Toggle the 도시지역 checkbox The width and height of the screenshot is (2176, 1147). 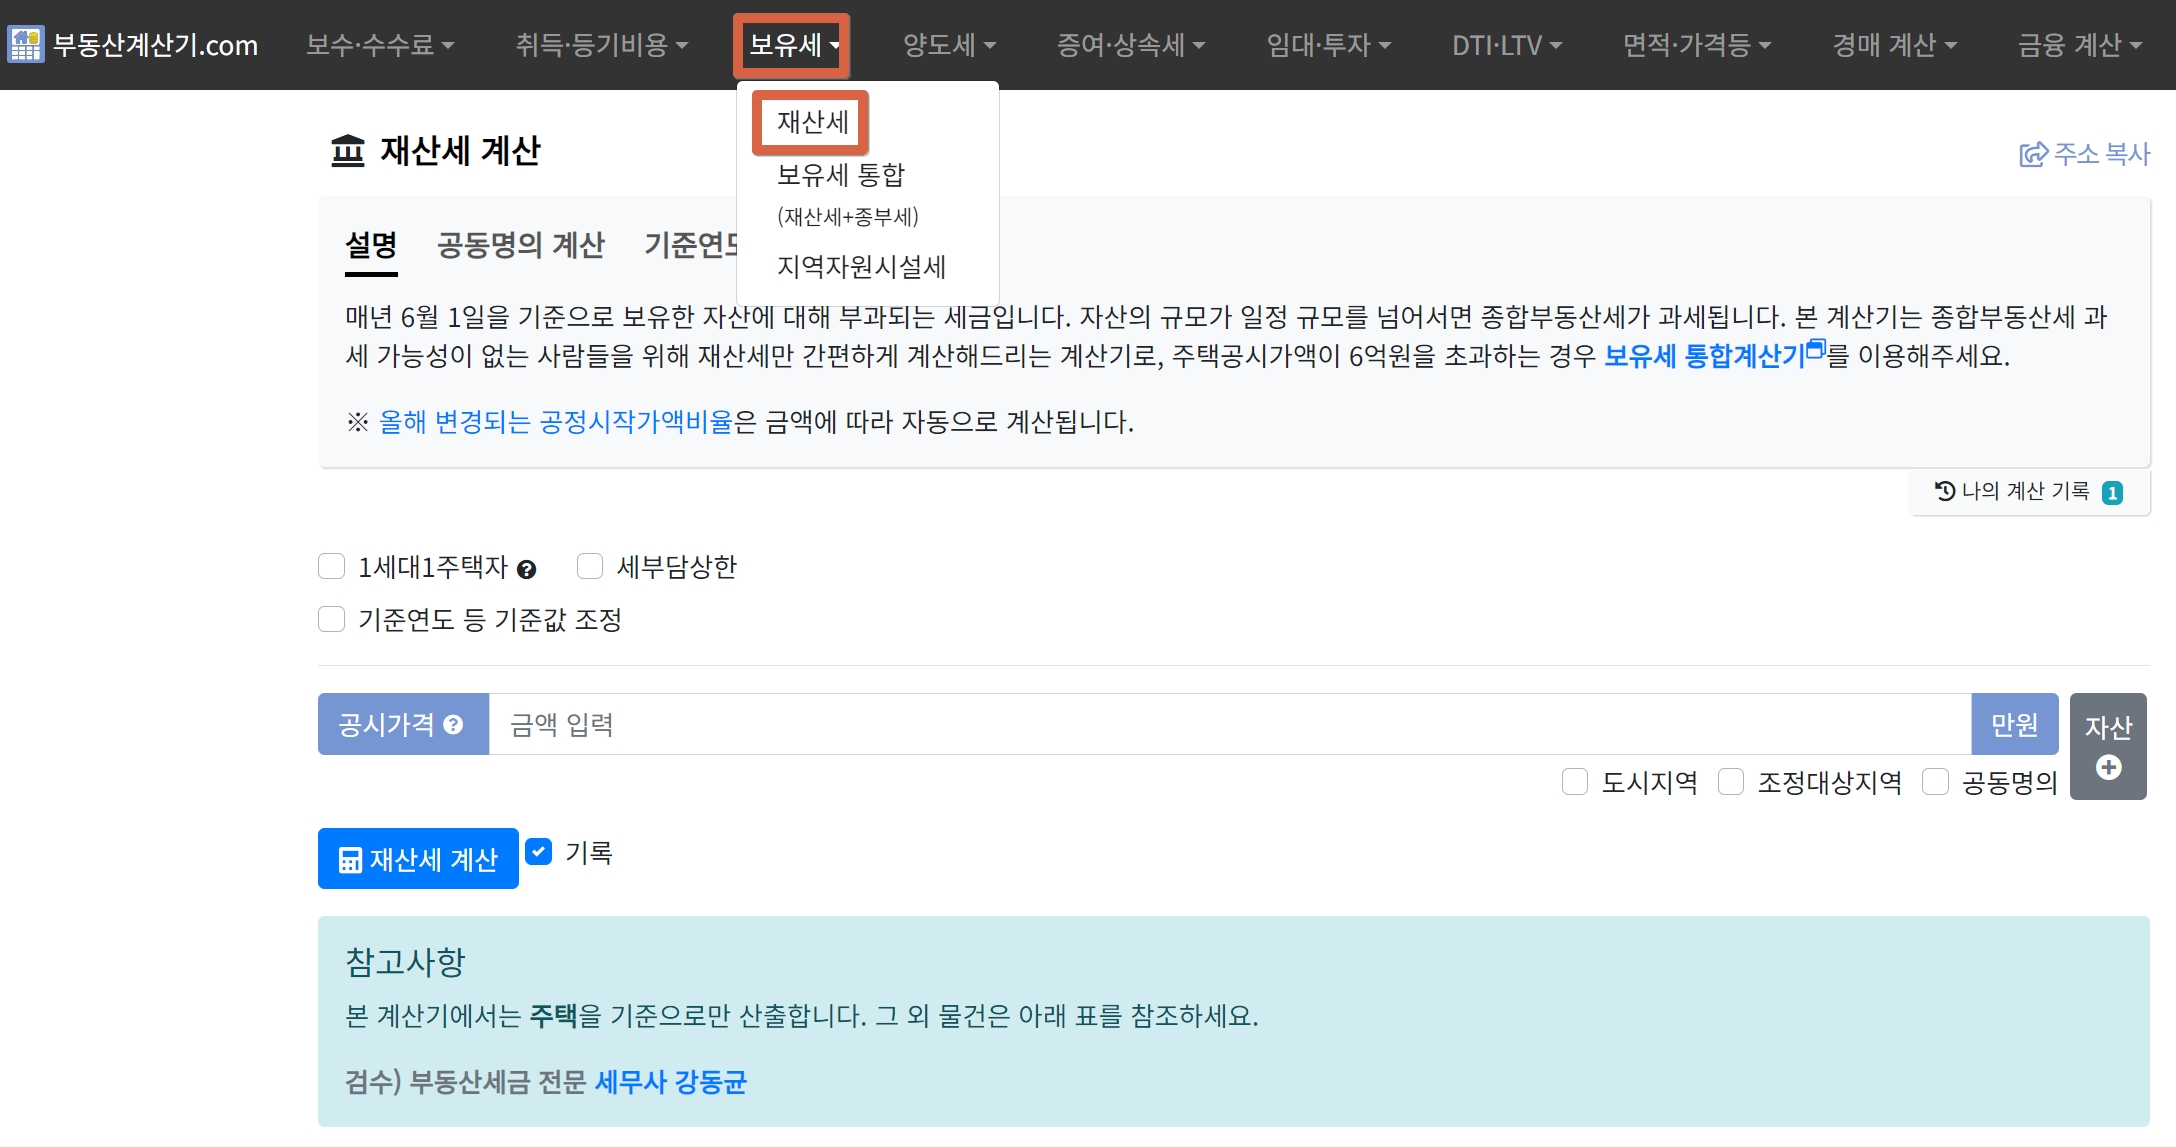[1575, 782]
